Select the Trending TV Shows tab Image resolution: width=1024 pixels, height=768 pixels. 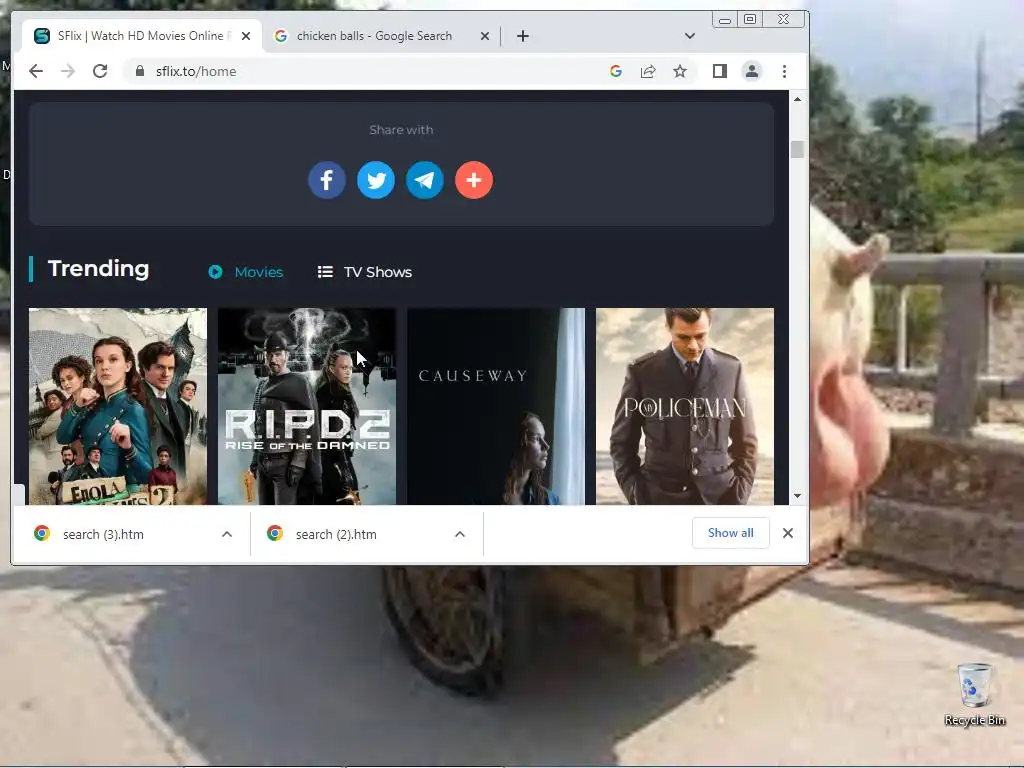point(364,272)
